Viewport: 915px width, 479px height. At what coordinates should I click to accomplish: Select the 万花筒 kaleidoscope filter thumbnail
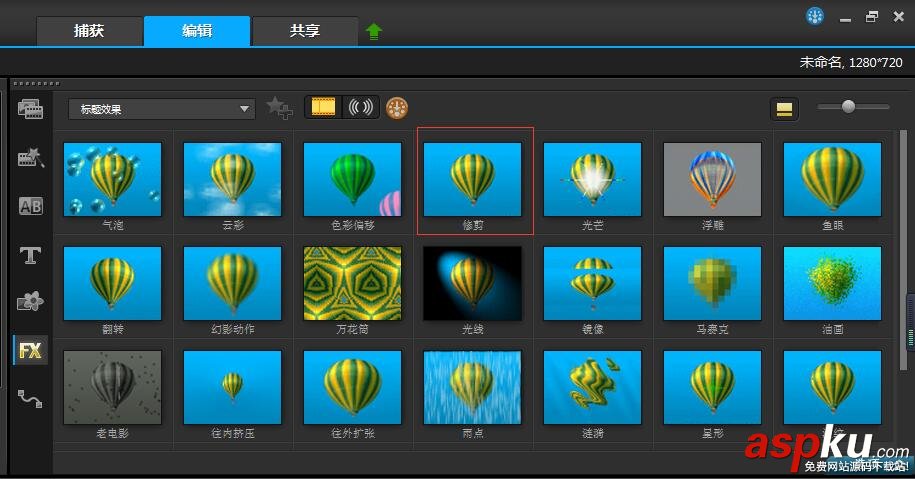pyautogui.click(x=352, y=284)
